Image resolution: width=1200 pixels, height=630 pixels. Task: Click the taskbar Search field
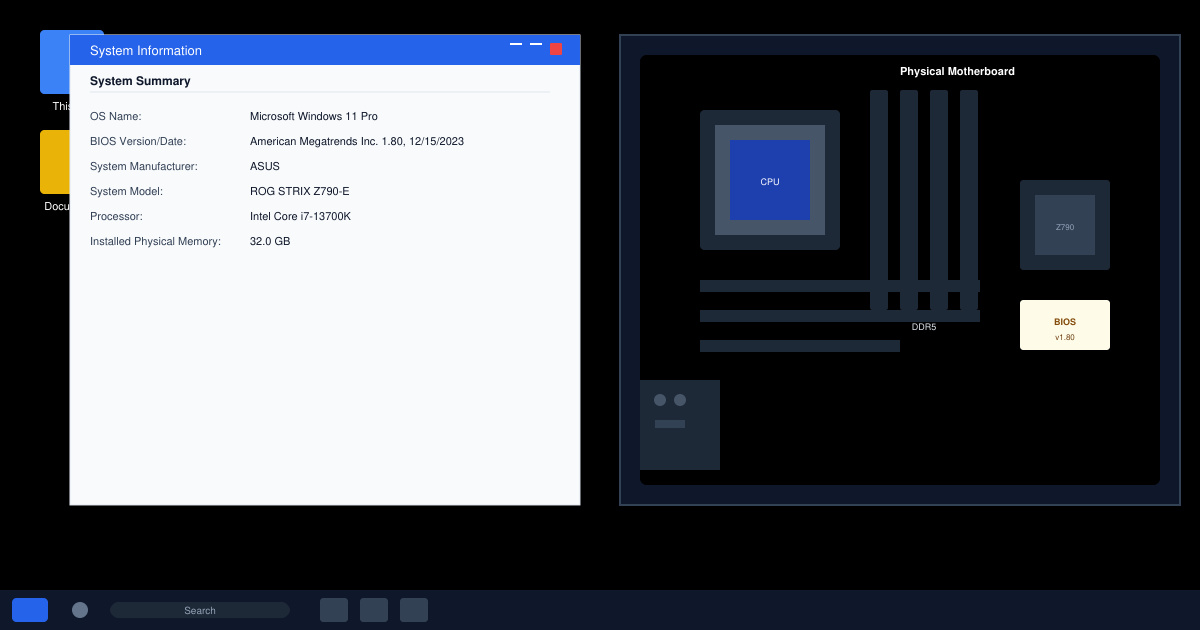click(x=200, y=610)
